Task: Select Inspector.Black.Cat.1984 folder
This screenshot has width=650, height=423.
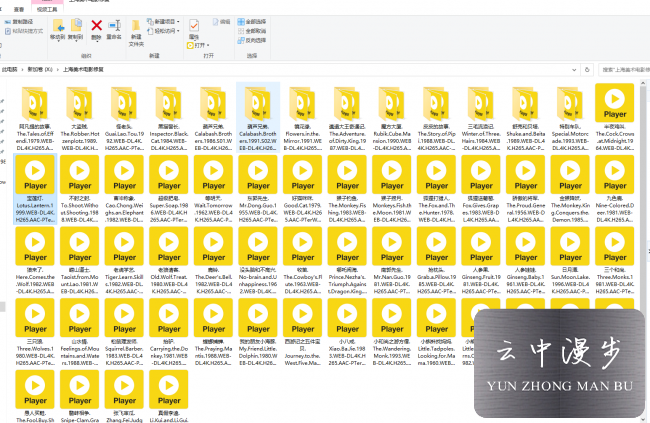Action: coord(169,117)
